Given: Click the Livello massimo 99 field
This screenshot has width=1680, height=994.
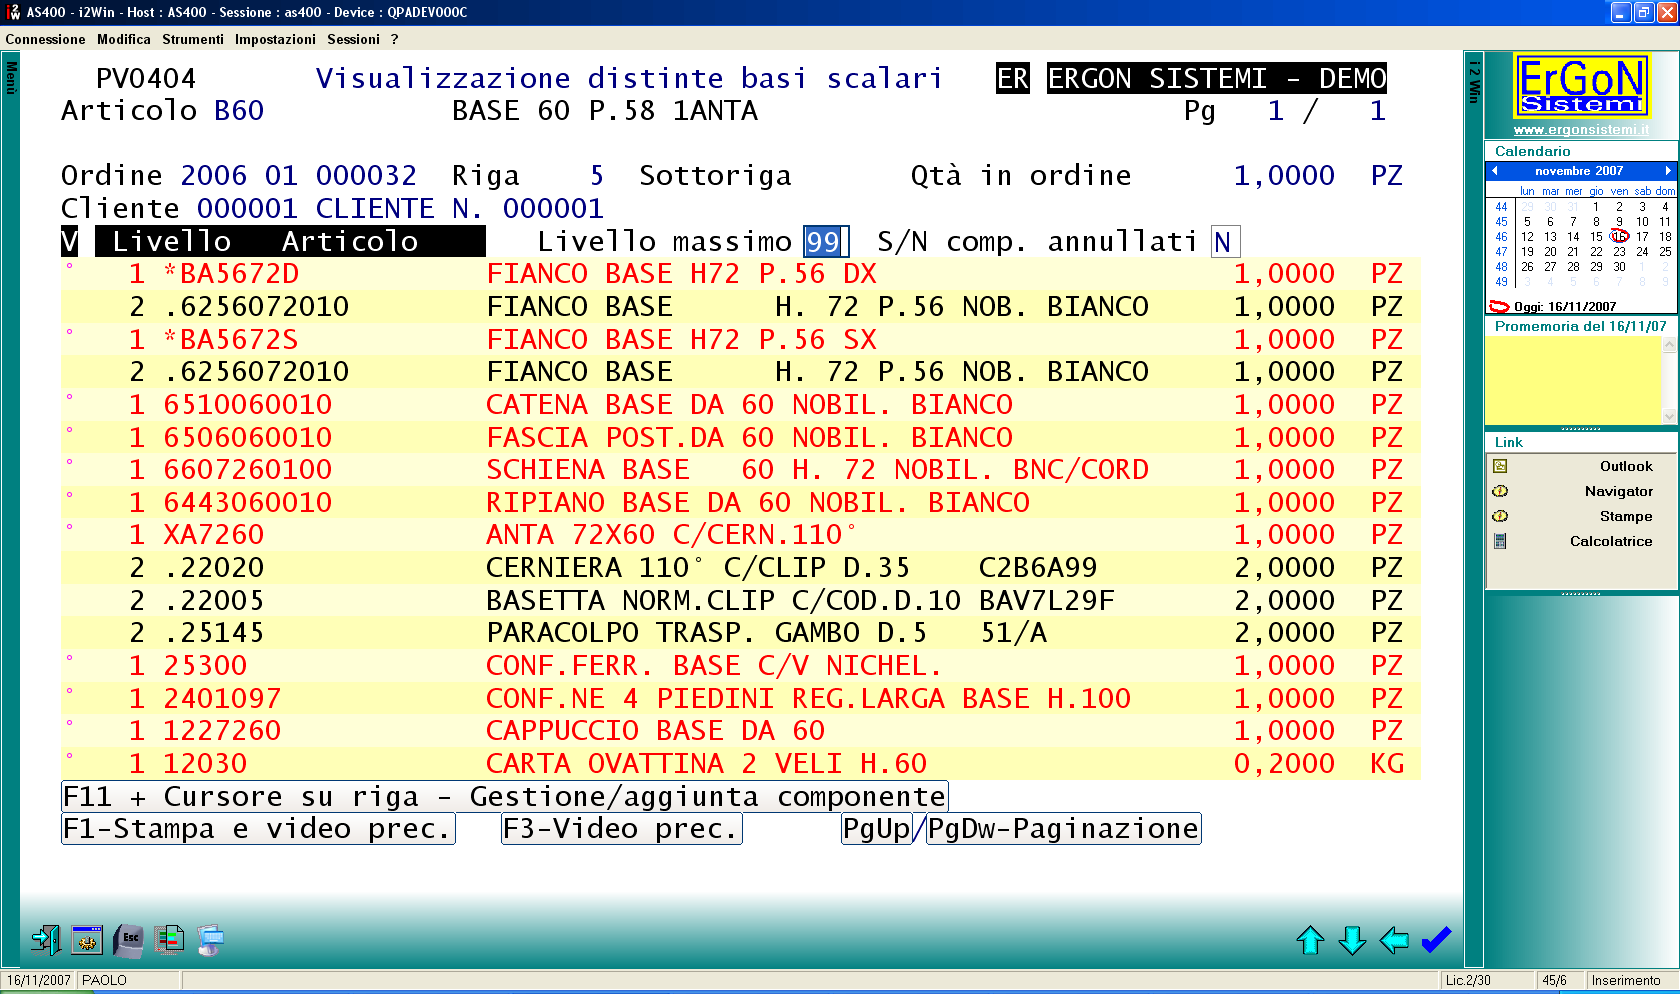Looking at the screenshot, I should pyautogui.click(x=826, y=241).
